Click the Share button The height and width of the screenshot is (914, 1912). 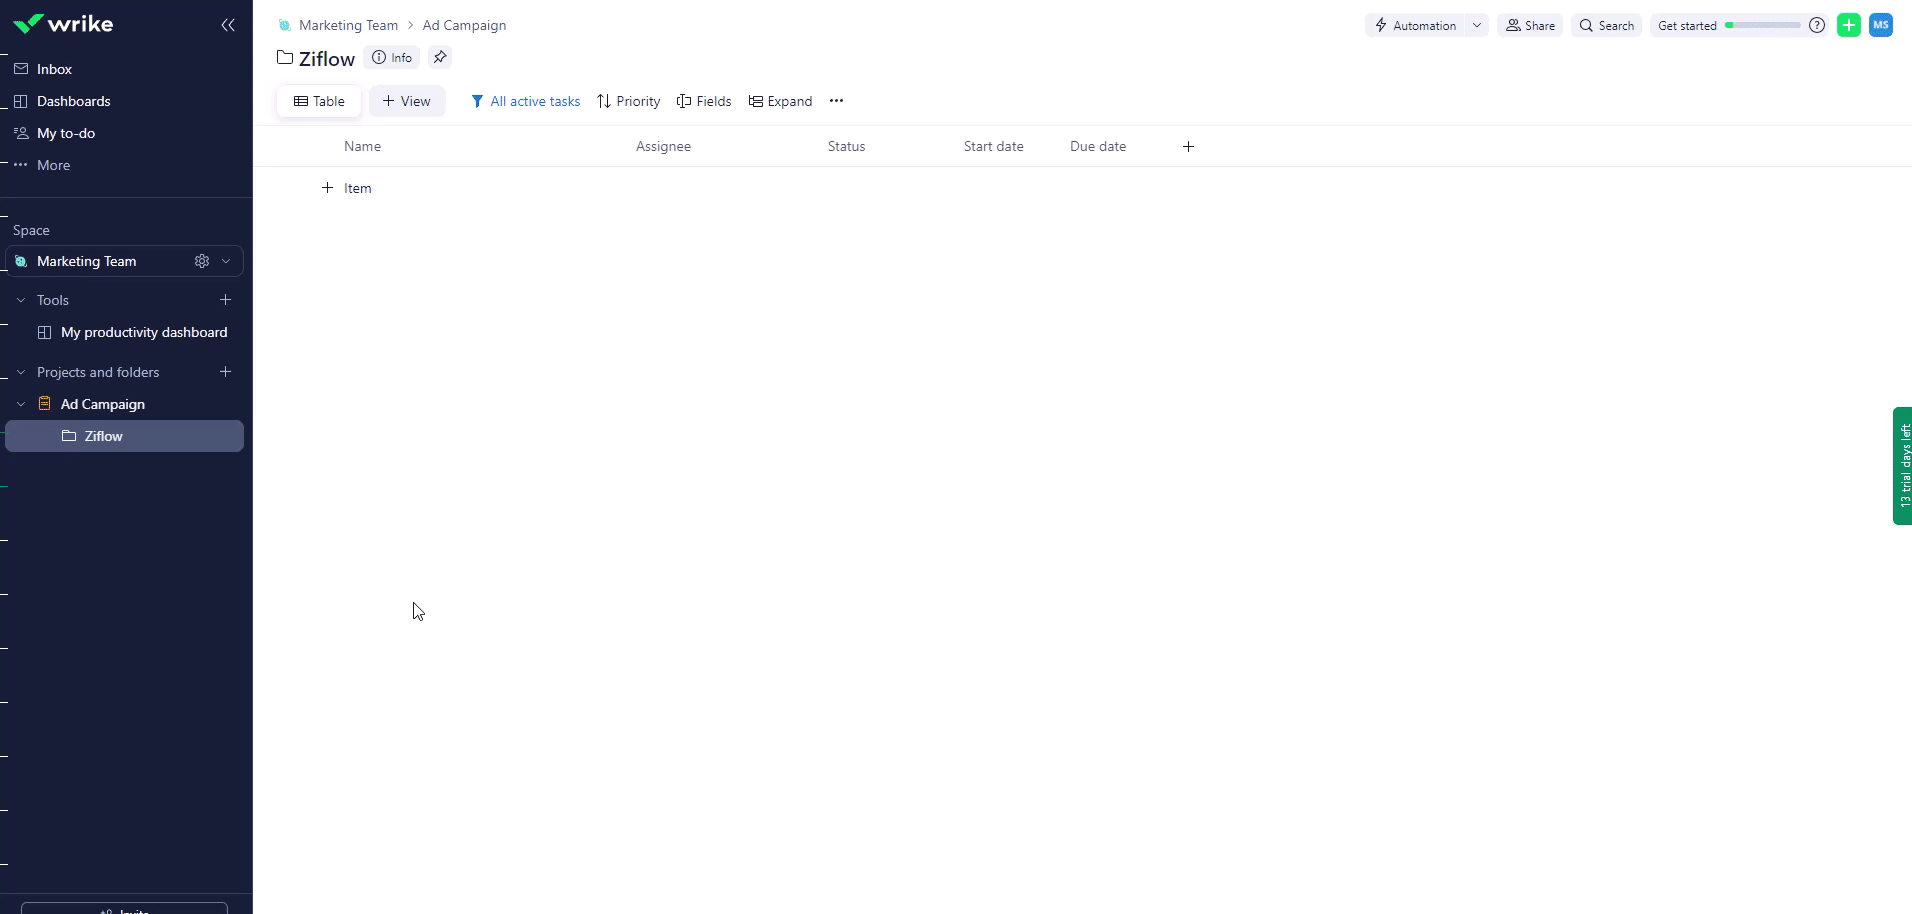[1530, 25]
